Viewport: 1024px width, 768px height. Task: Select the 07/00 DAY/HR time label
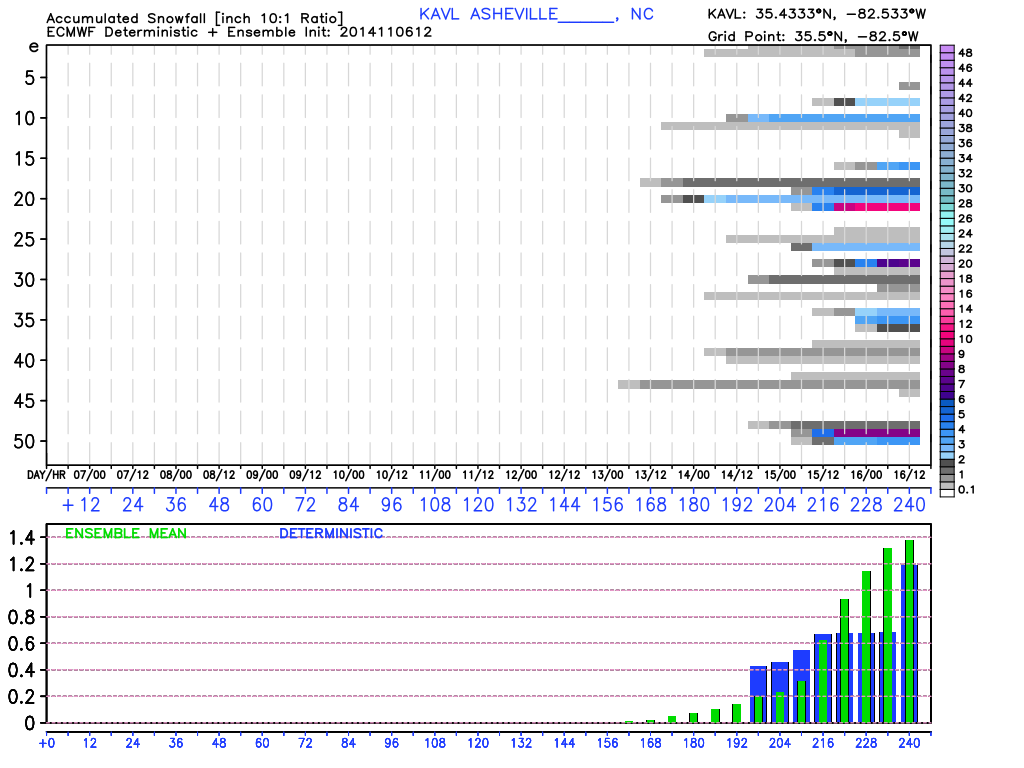coord(90,474)
